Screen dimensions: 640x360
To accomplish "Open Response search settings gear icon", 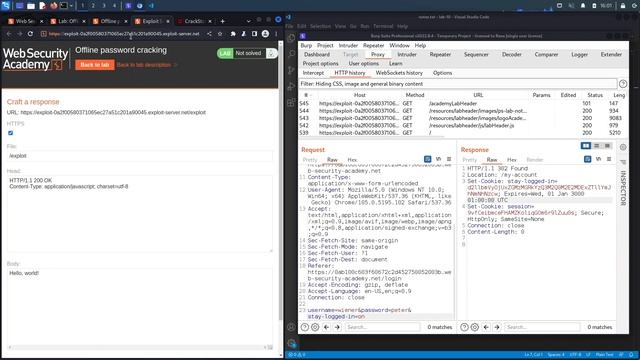I will [x=475, y=327].
